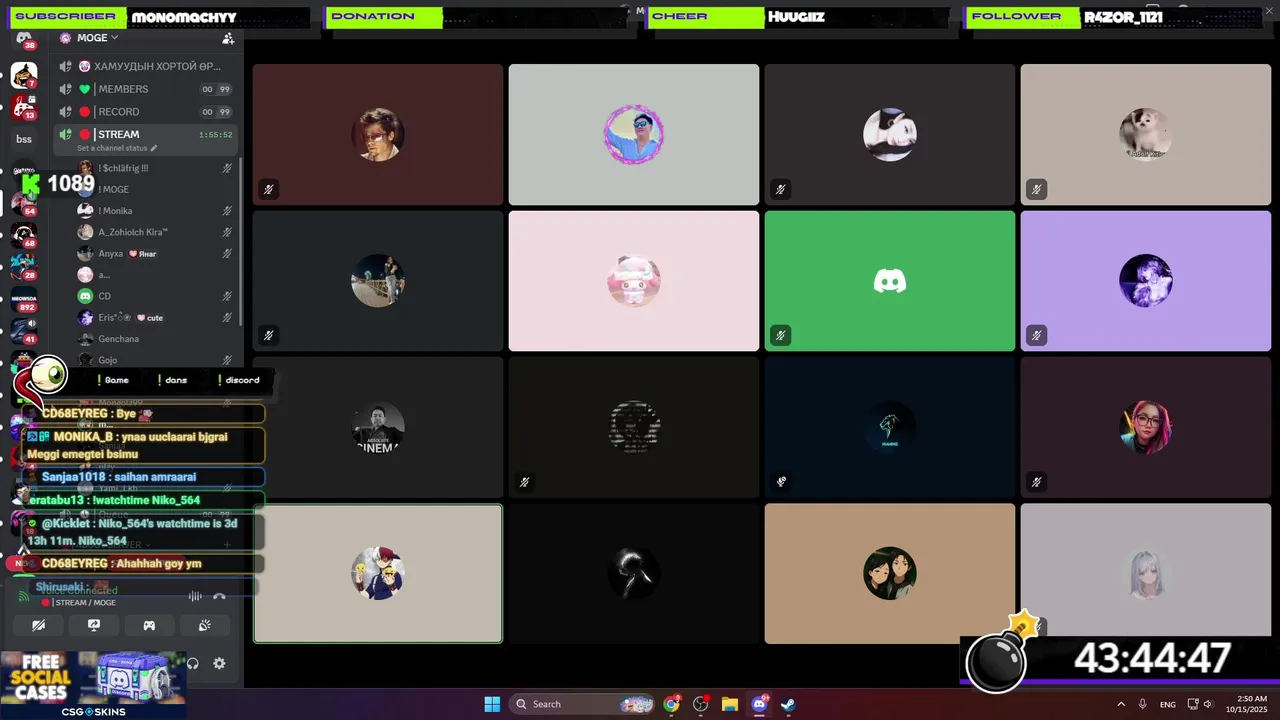Click the '! Game' command label in overlay
The height and width of the screenshot is (720, 1280).
tap(114, 380)
